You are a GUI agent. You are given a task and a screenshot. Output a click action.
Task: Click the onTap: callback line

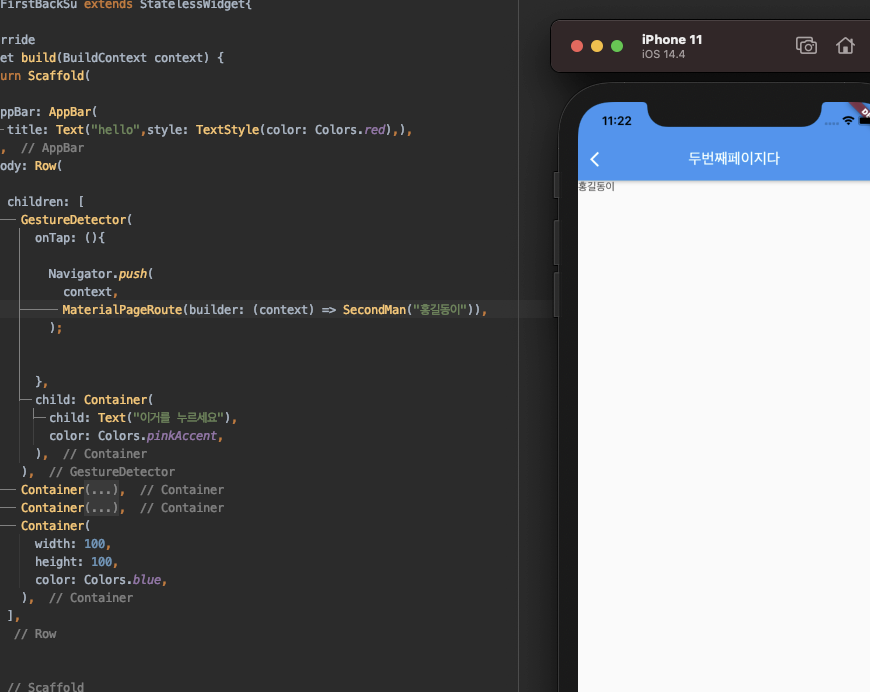point(69,238)
